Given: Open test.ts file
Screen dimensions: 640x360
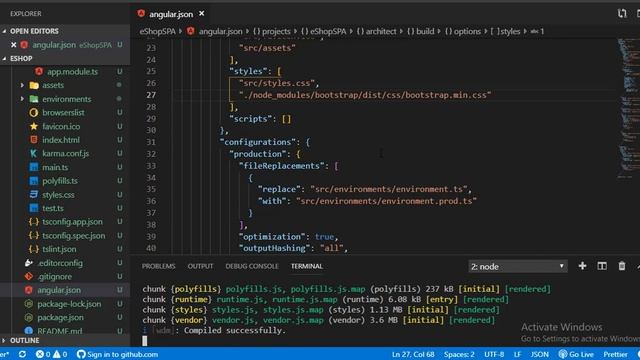Looking at the screenshot, I should [53, 208].
